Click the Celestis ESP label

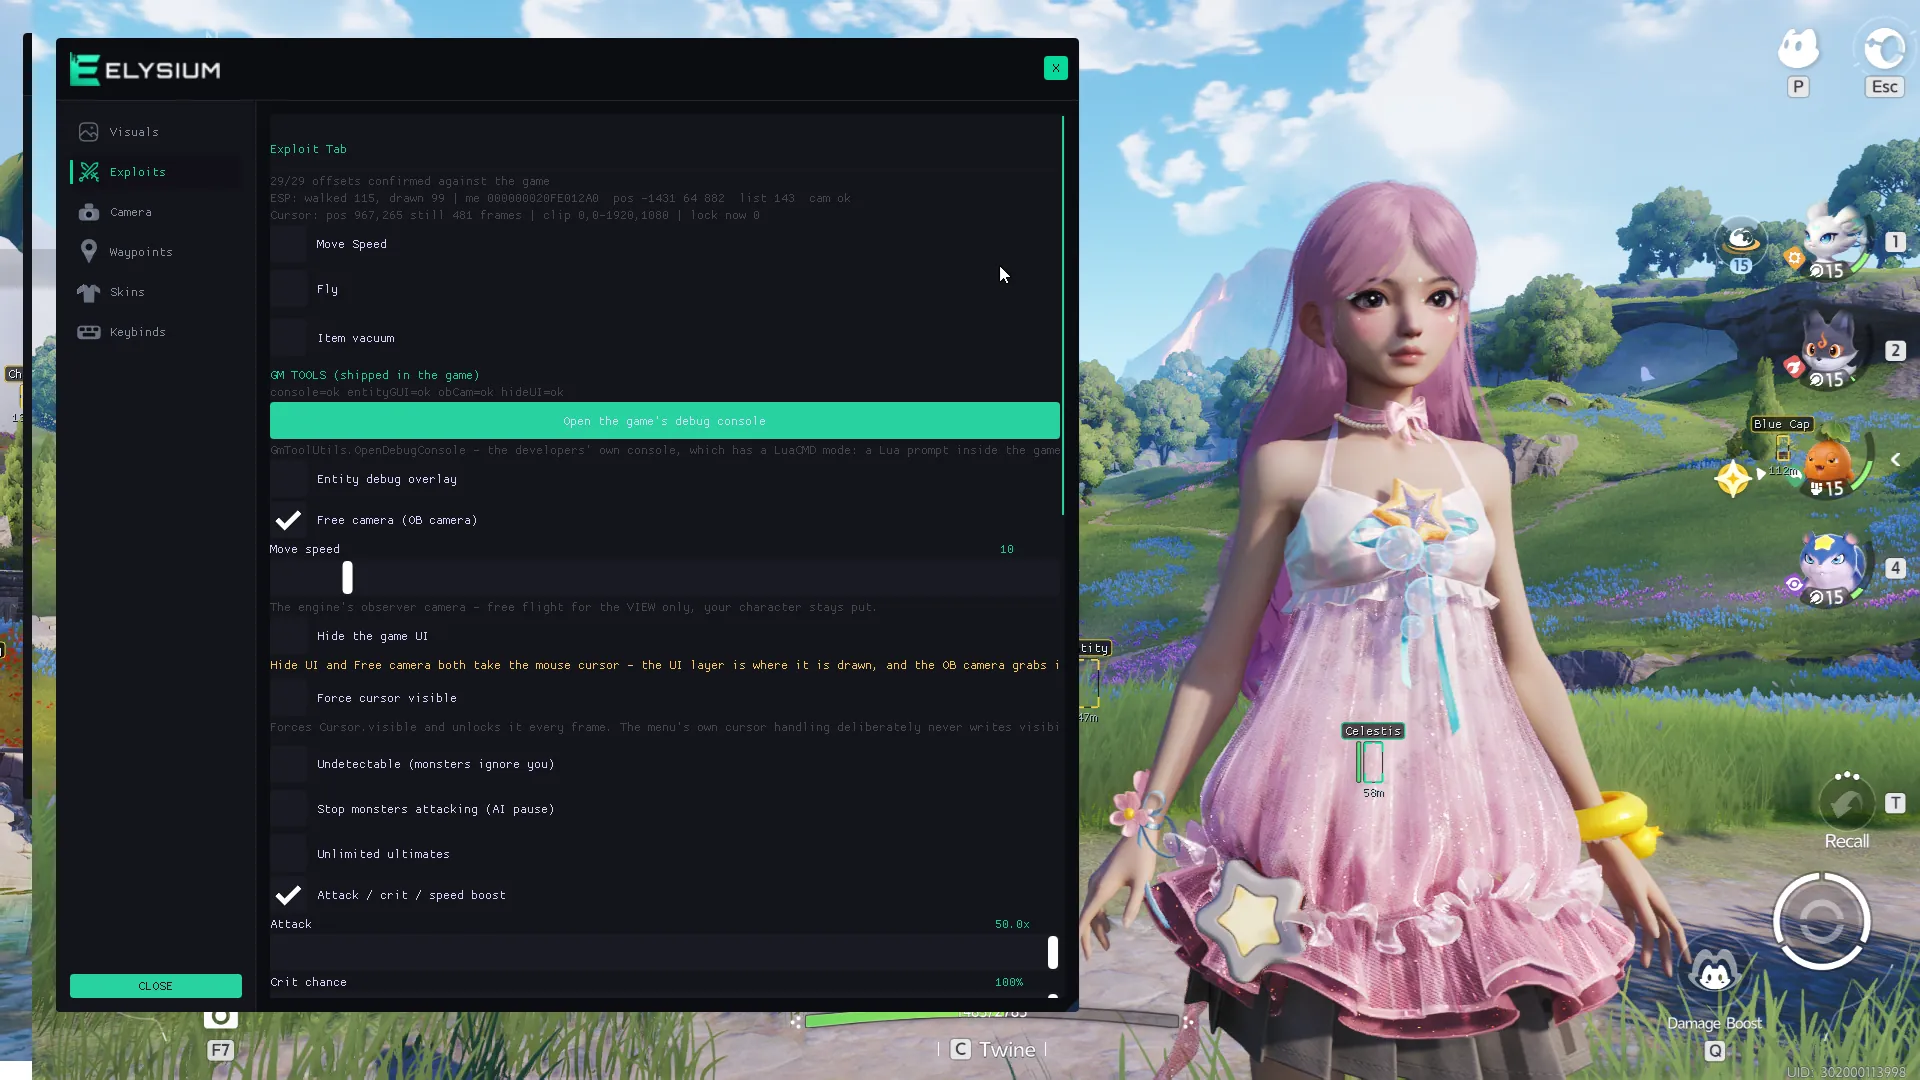click(x=1373, y=731)
